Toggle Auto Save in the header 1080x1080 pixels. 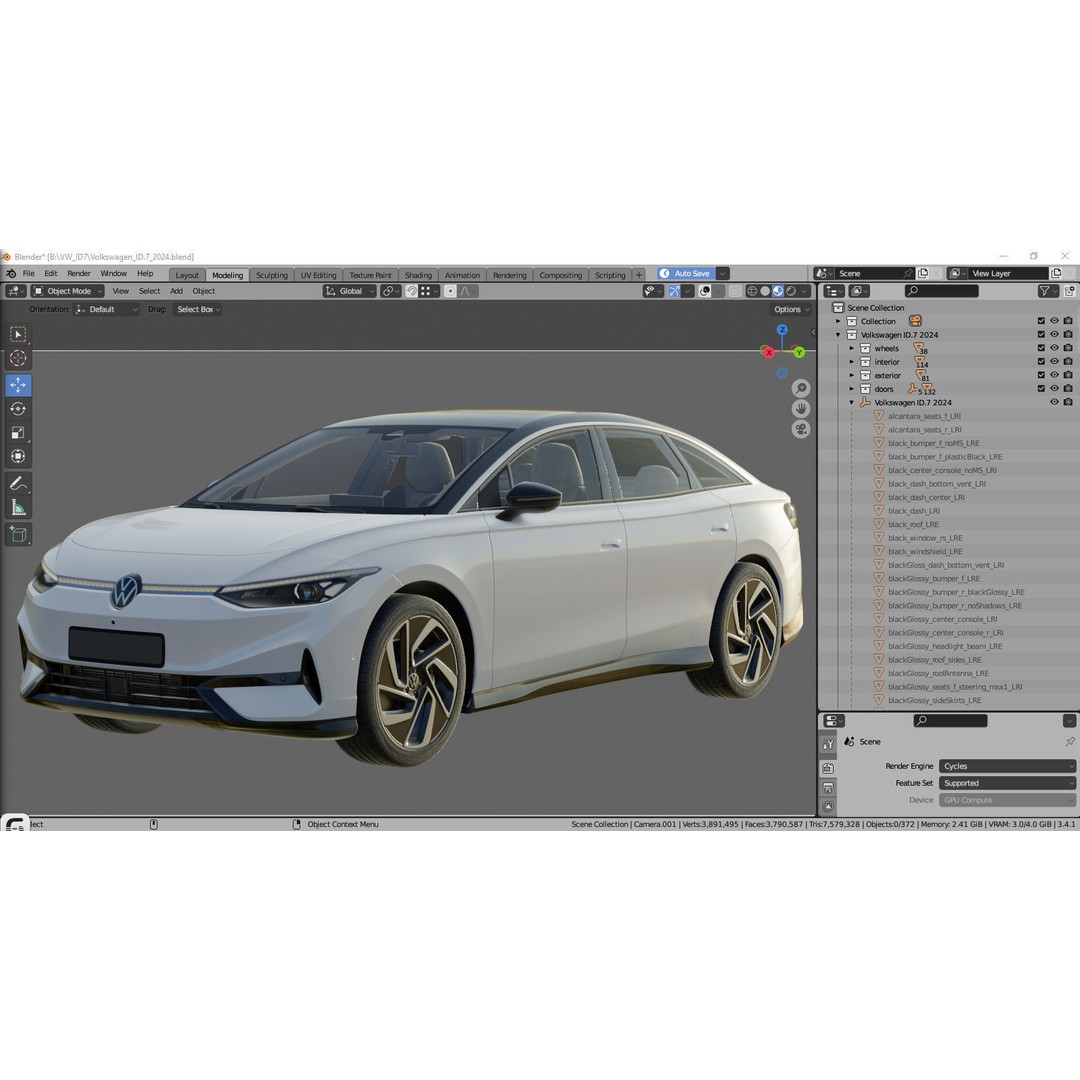(688, 273)
